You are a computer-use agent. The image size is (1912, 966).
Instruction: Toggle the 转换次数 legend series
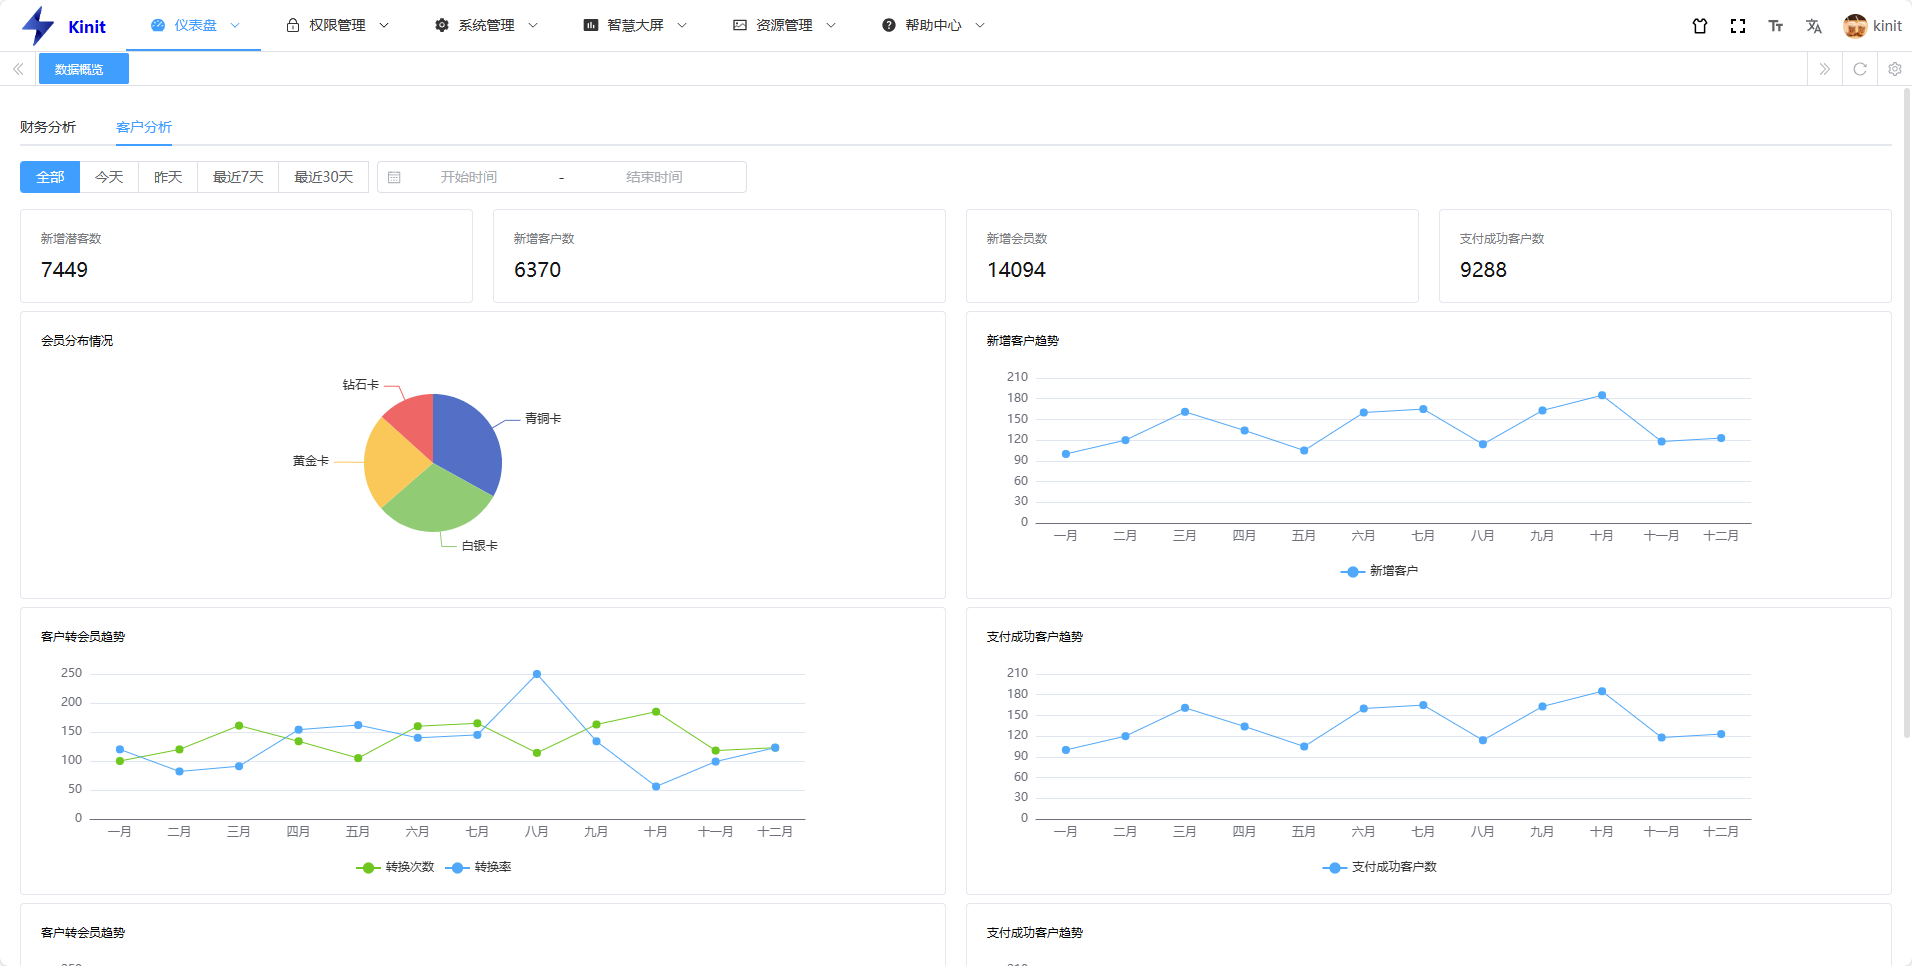click(x=395, y=867)
